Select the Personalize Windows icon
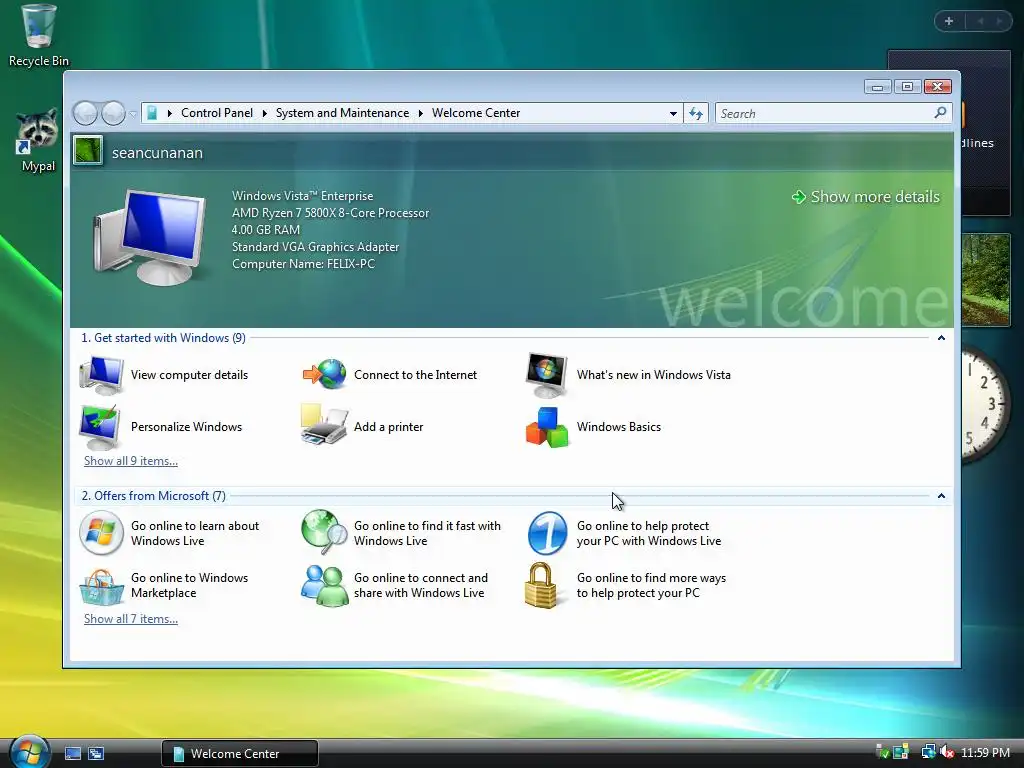1024x768 pixels. coord(100,427)
